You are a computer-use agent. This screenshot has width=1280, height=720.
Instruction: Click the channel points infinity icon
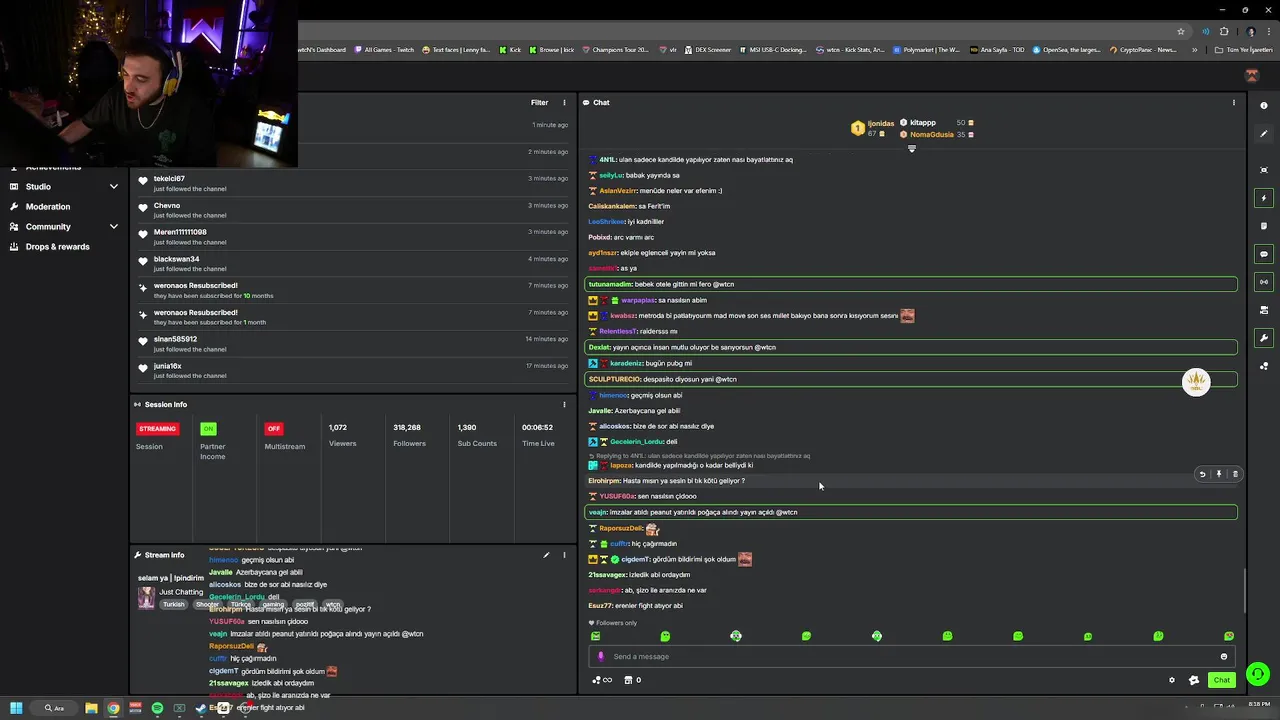[x=602, y=680]
